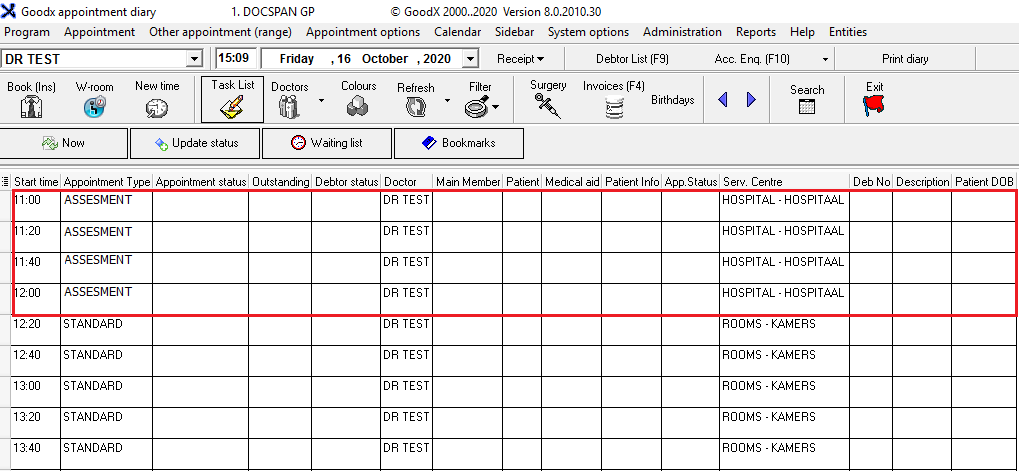This screenshot has width=1019, height=471.
Task: Select the 12:20 start time cell
Action: (x=36, y=330)
